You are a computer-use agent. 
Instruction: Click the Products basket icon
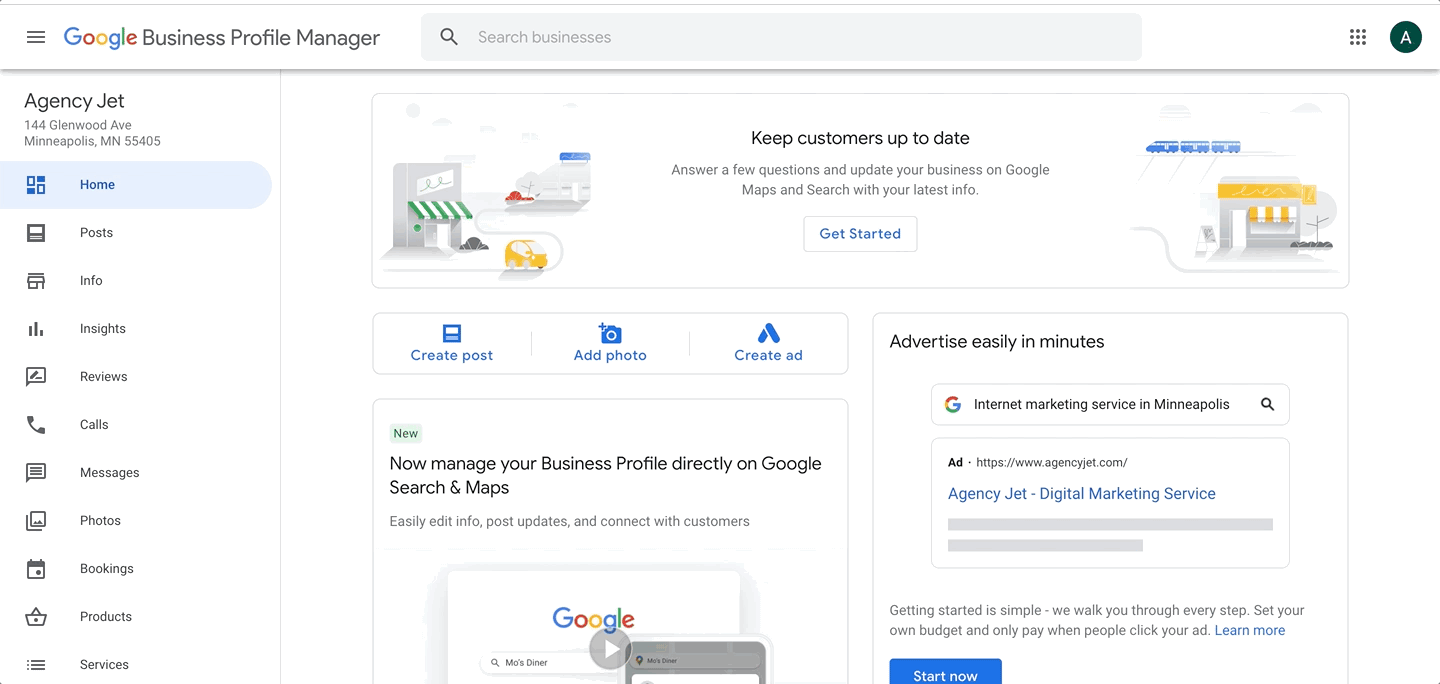coord(36,617)
